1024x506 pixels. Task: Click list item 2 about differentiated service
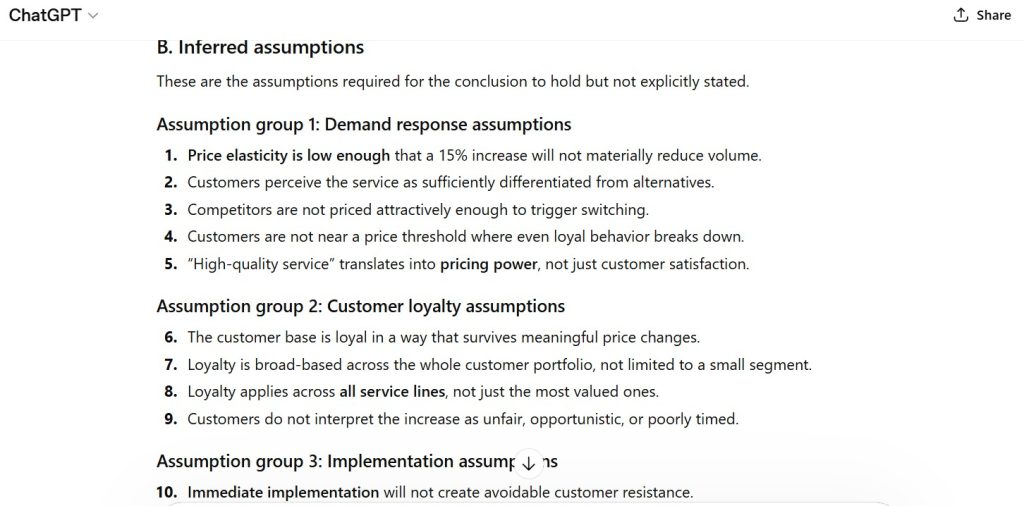tap(450, 182)
